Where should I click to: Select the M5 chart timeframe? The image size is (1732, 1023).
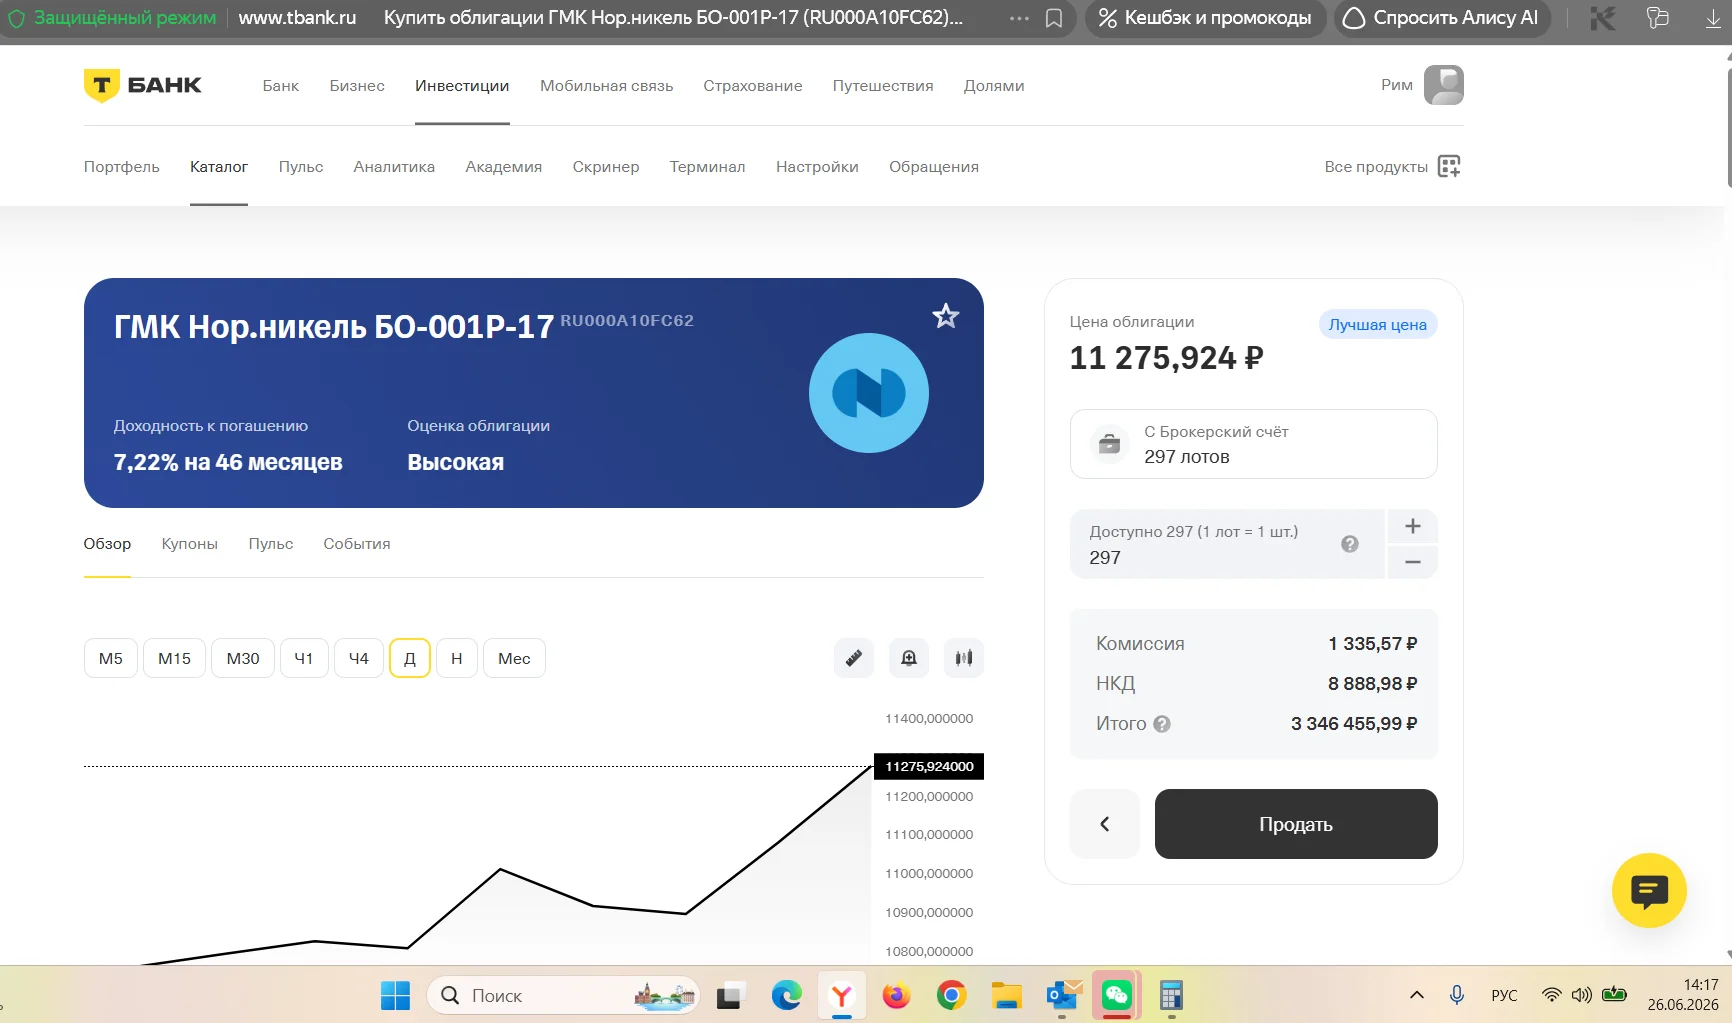[x=111, y=658]
